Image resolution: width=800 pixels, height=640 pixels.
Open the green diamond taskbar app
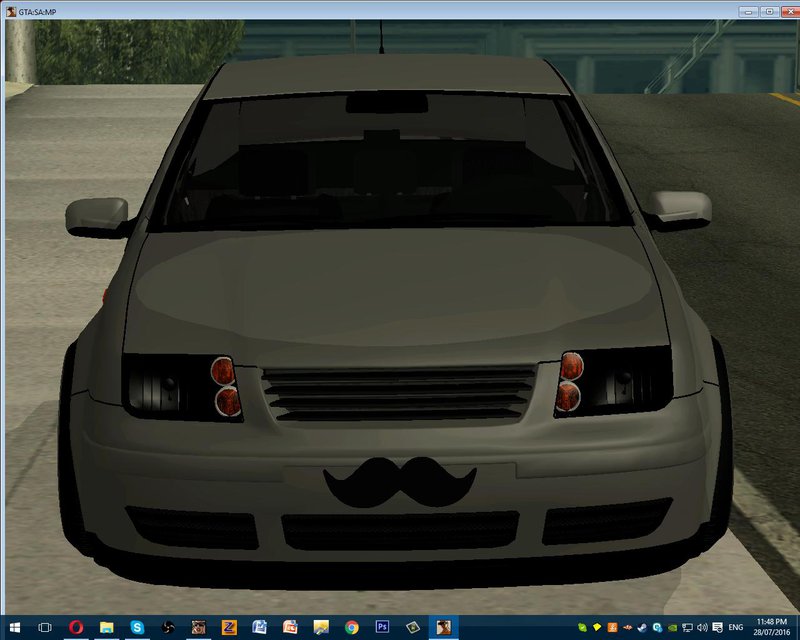tap(413, 627)
